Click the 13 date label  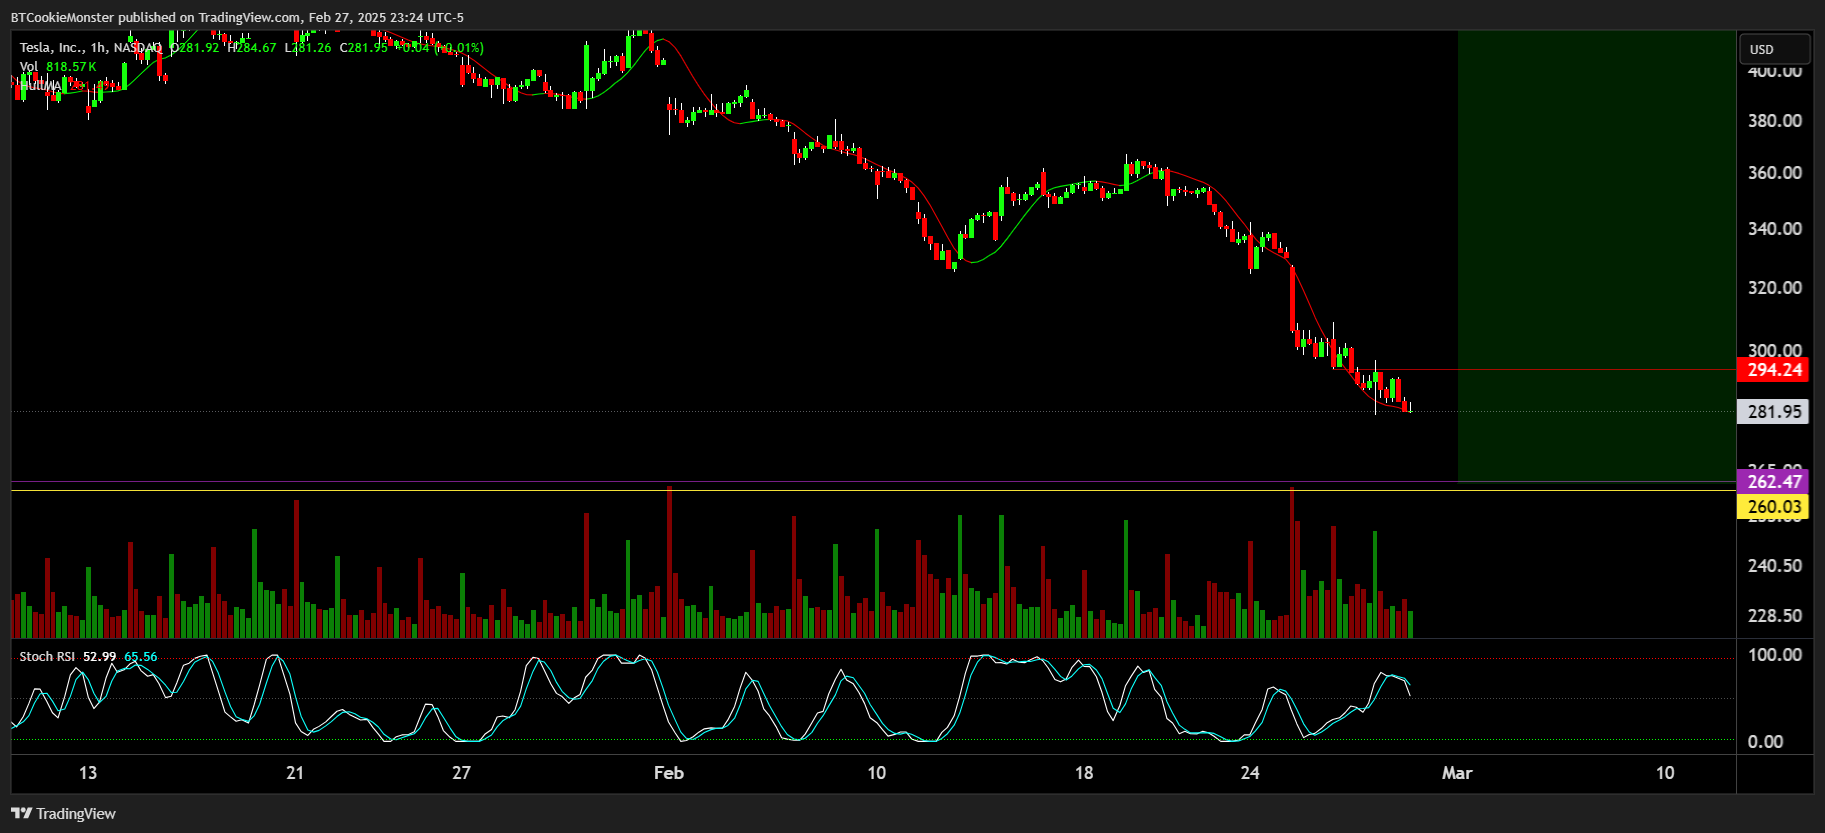click(x=88, y=773)
